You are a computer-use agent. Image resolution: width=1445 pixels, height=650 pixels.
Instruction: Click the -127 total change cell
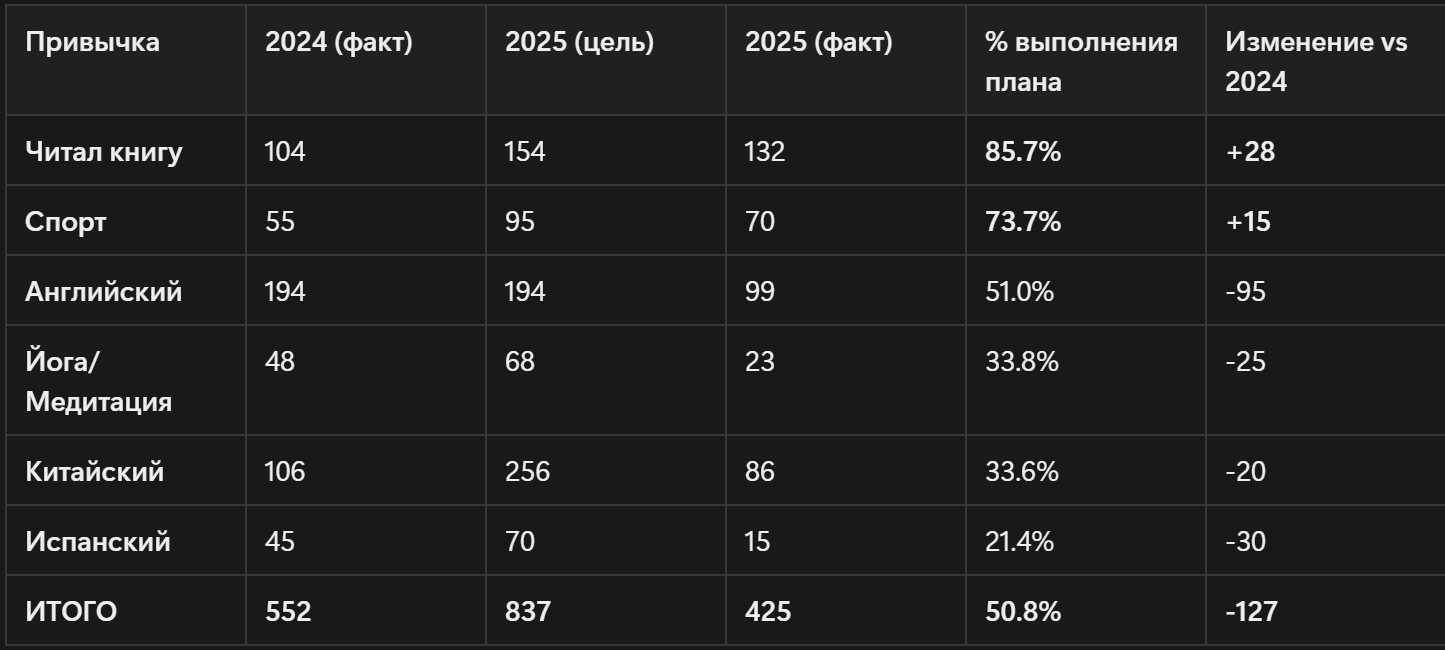1251,611
